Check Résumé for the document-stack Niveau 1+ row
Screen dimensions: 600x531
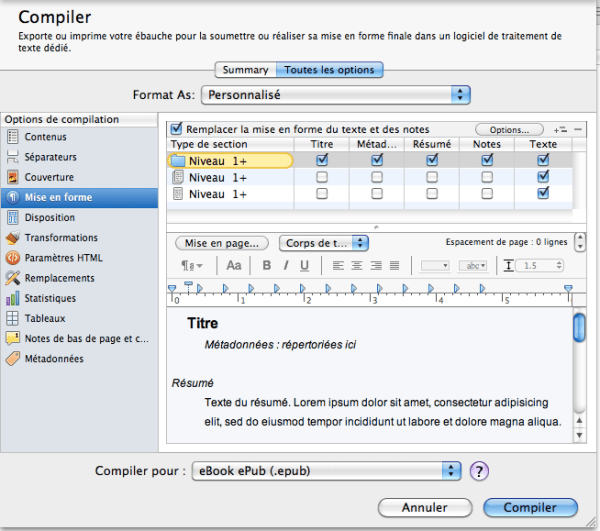(432, 177)
